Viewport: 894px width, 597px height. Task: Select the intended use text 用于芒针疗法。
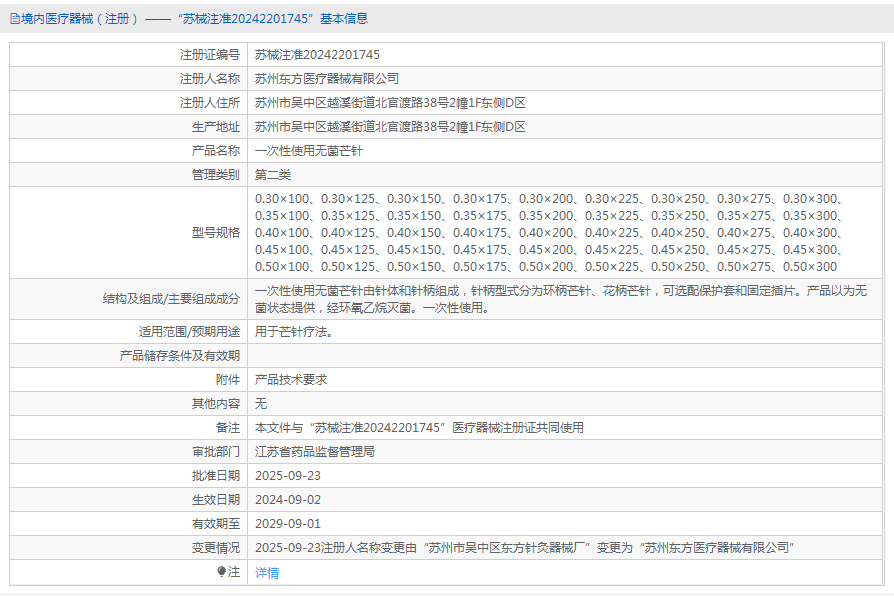(x=294, y=332)
